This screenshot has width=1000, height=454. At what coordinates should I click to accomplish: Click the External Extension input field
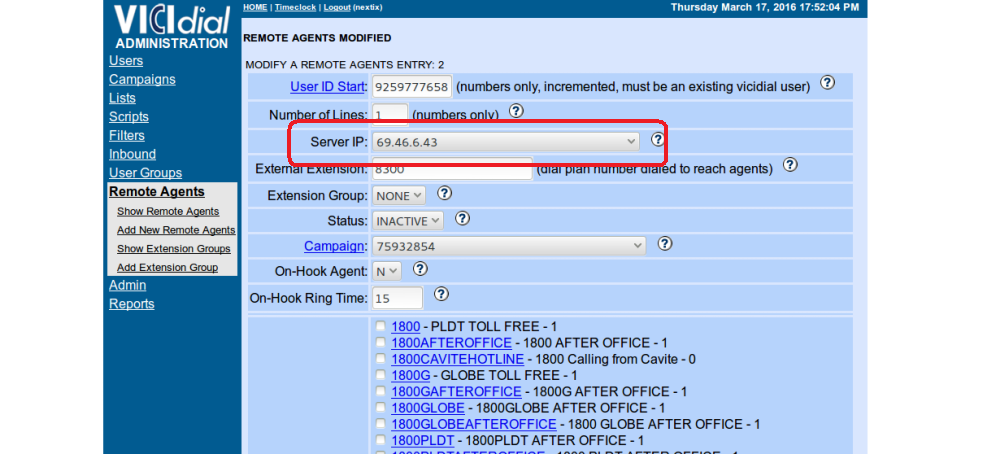click(452, 169)
